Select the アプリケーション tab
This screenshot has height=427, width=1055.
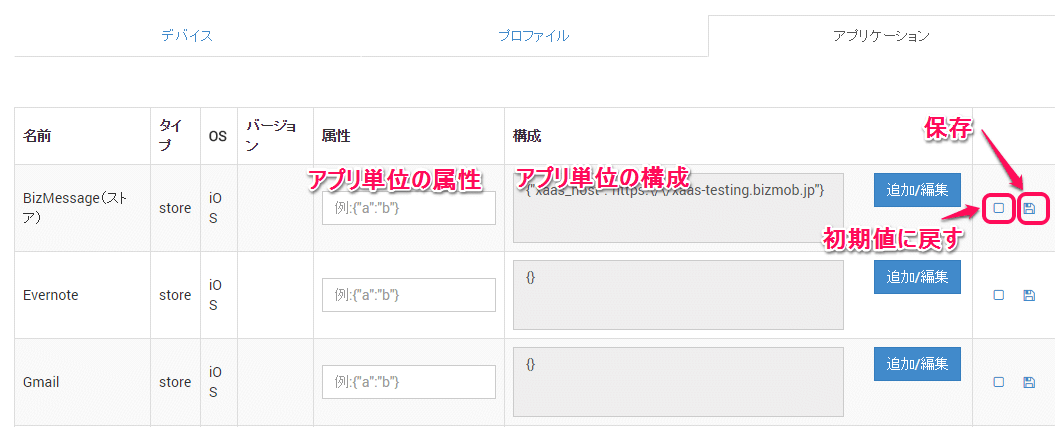881,36
